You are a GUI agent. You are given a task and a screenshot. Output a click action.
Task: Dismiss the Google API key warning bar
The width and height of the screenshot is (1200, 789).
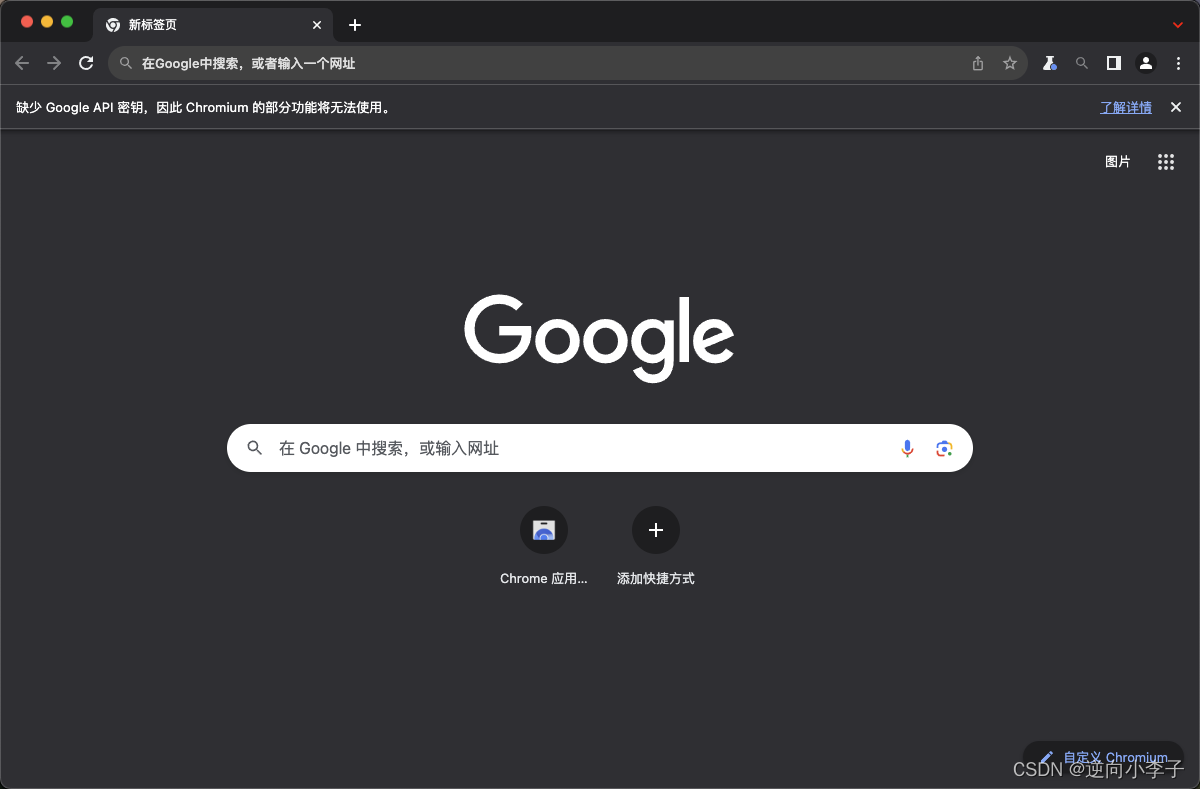[x=1175, y=107]
